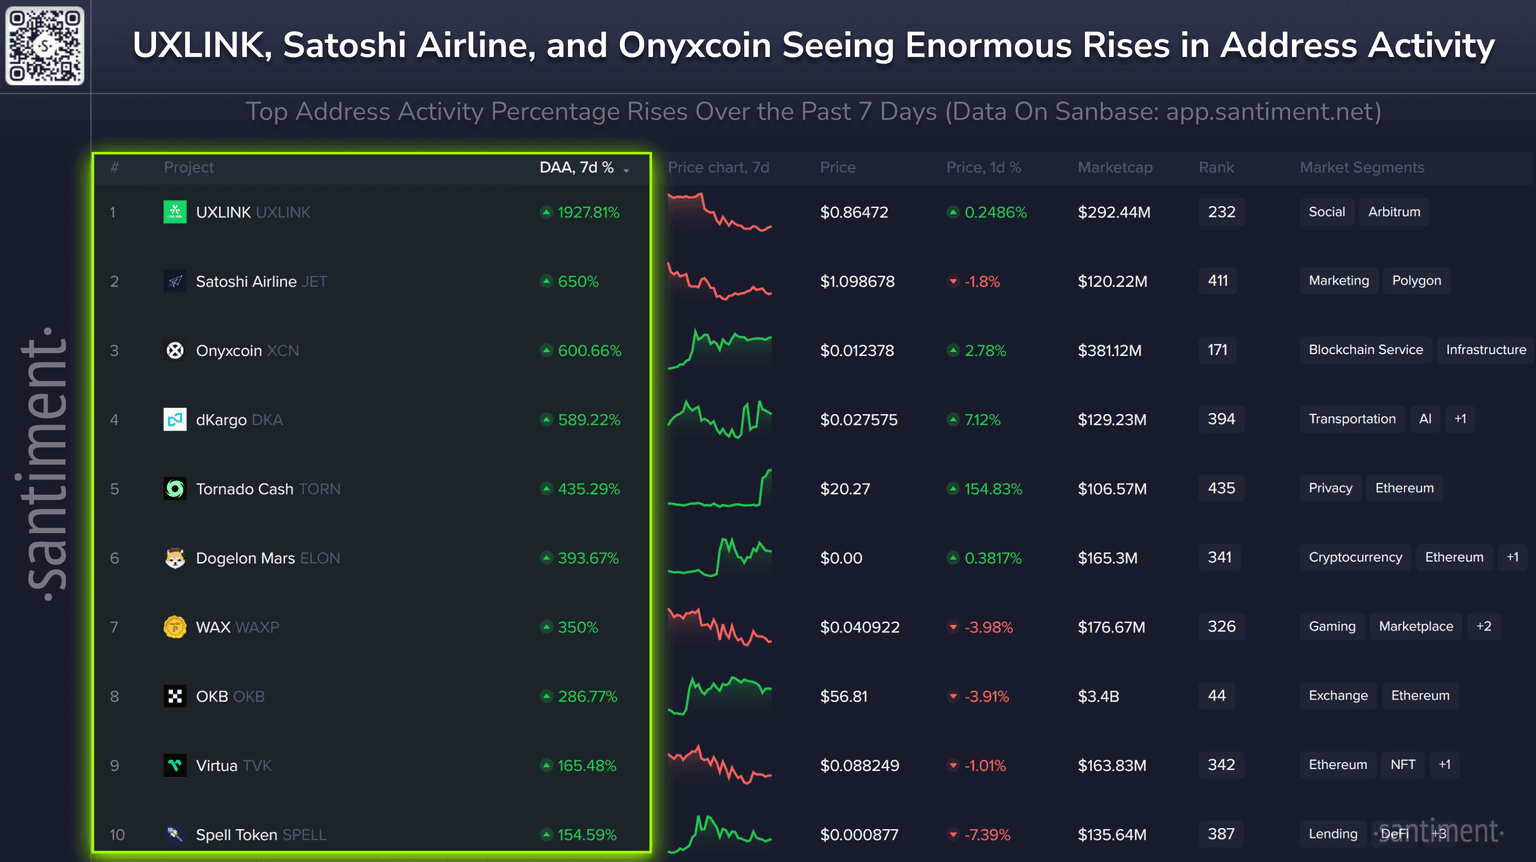Screen dimensions: 1536x862
Task: Click the Dogelon Mars dog icon
Action: (x=175, y=558)
